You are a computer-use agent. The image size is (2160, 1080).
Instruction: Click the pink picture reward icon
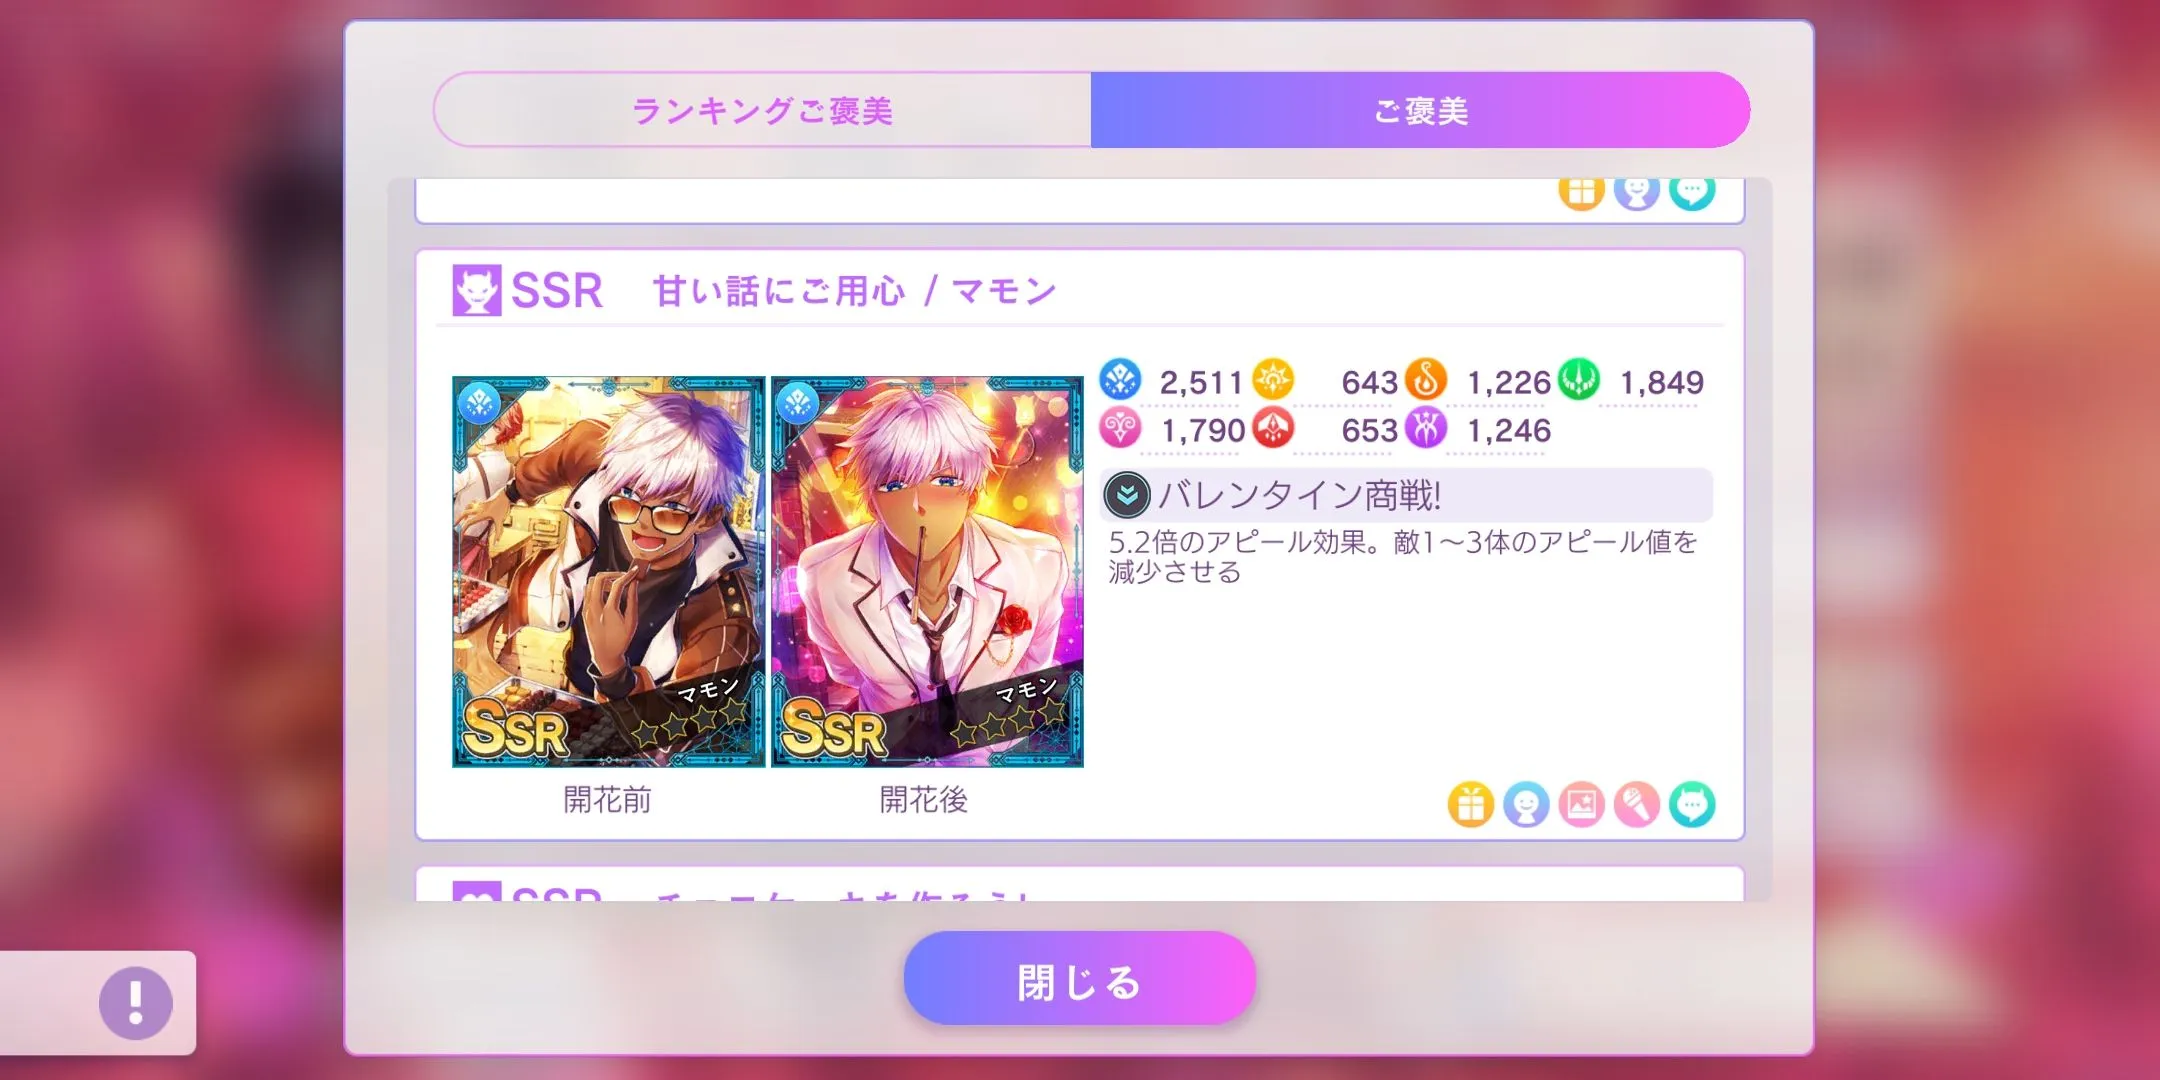point(1581,804)
